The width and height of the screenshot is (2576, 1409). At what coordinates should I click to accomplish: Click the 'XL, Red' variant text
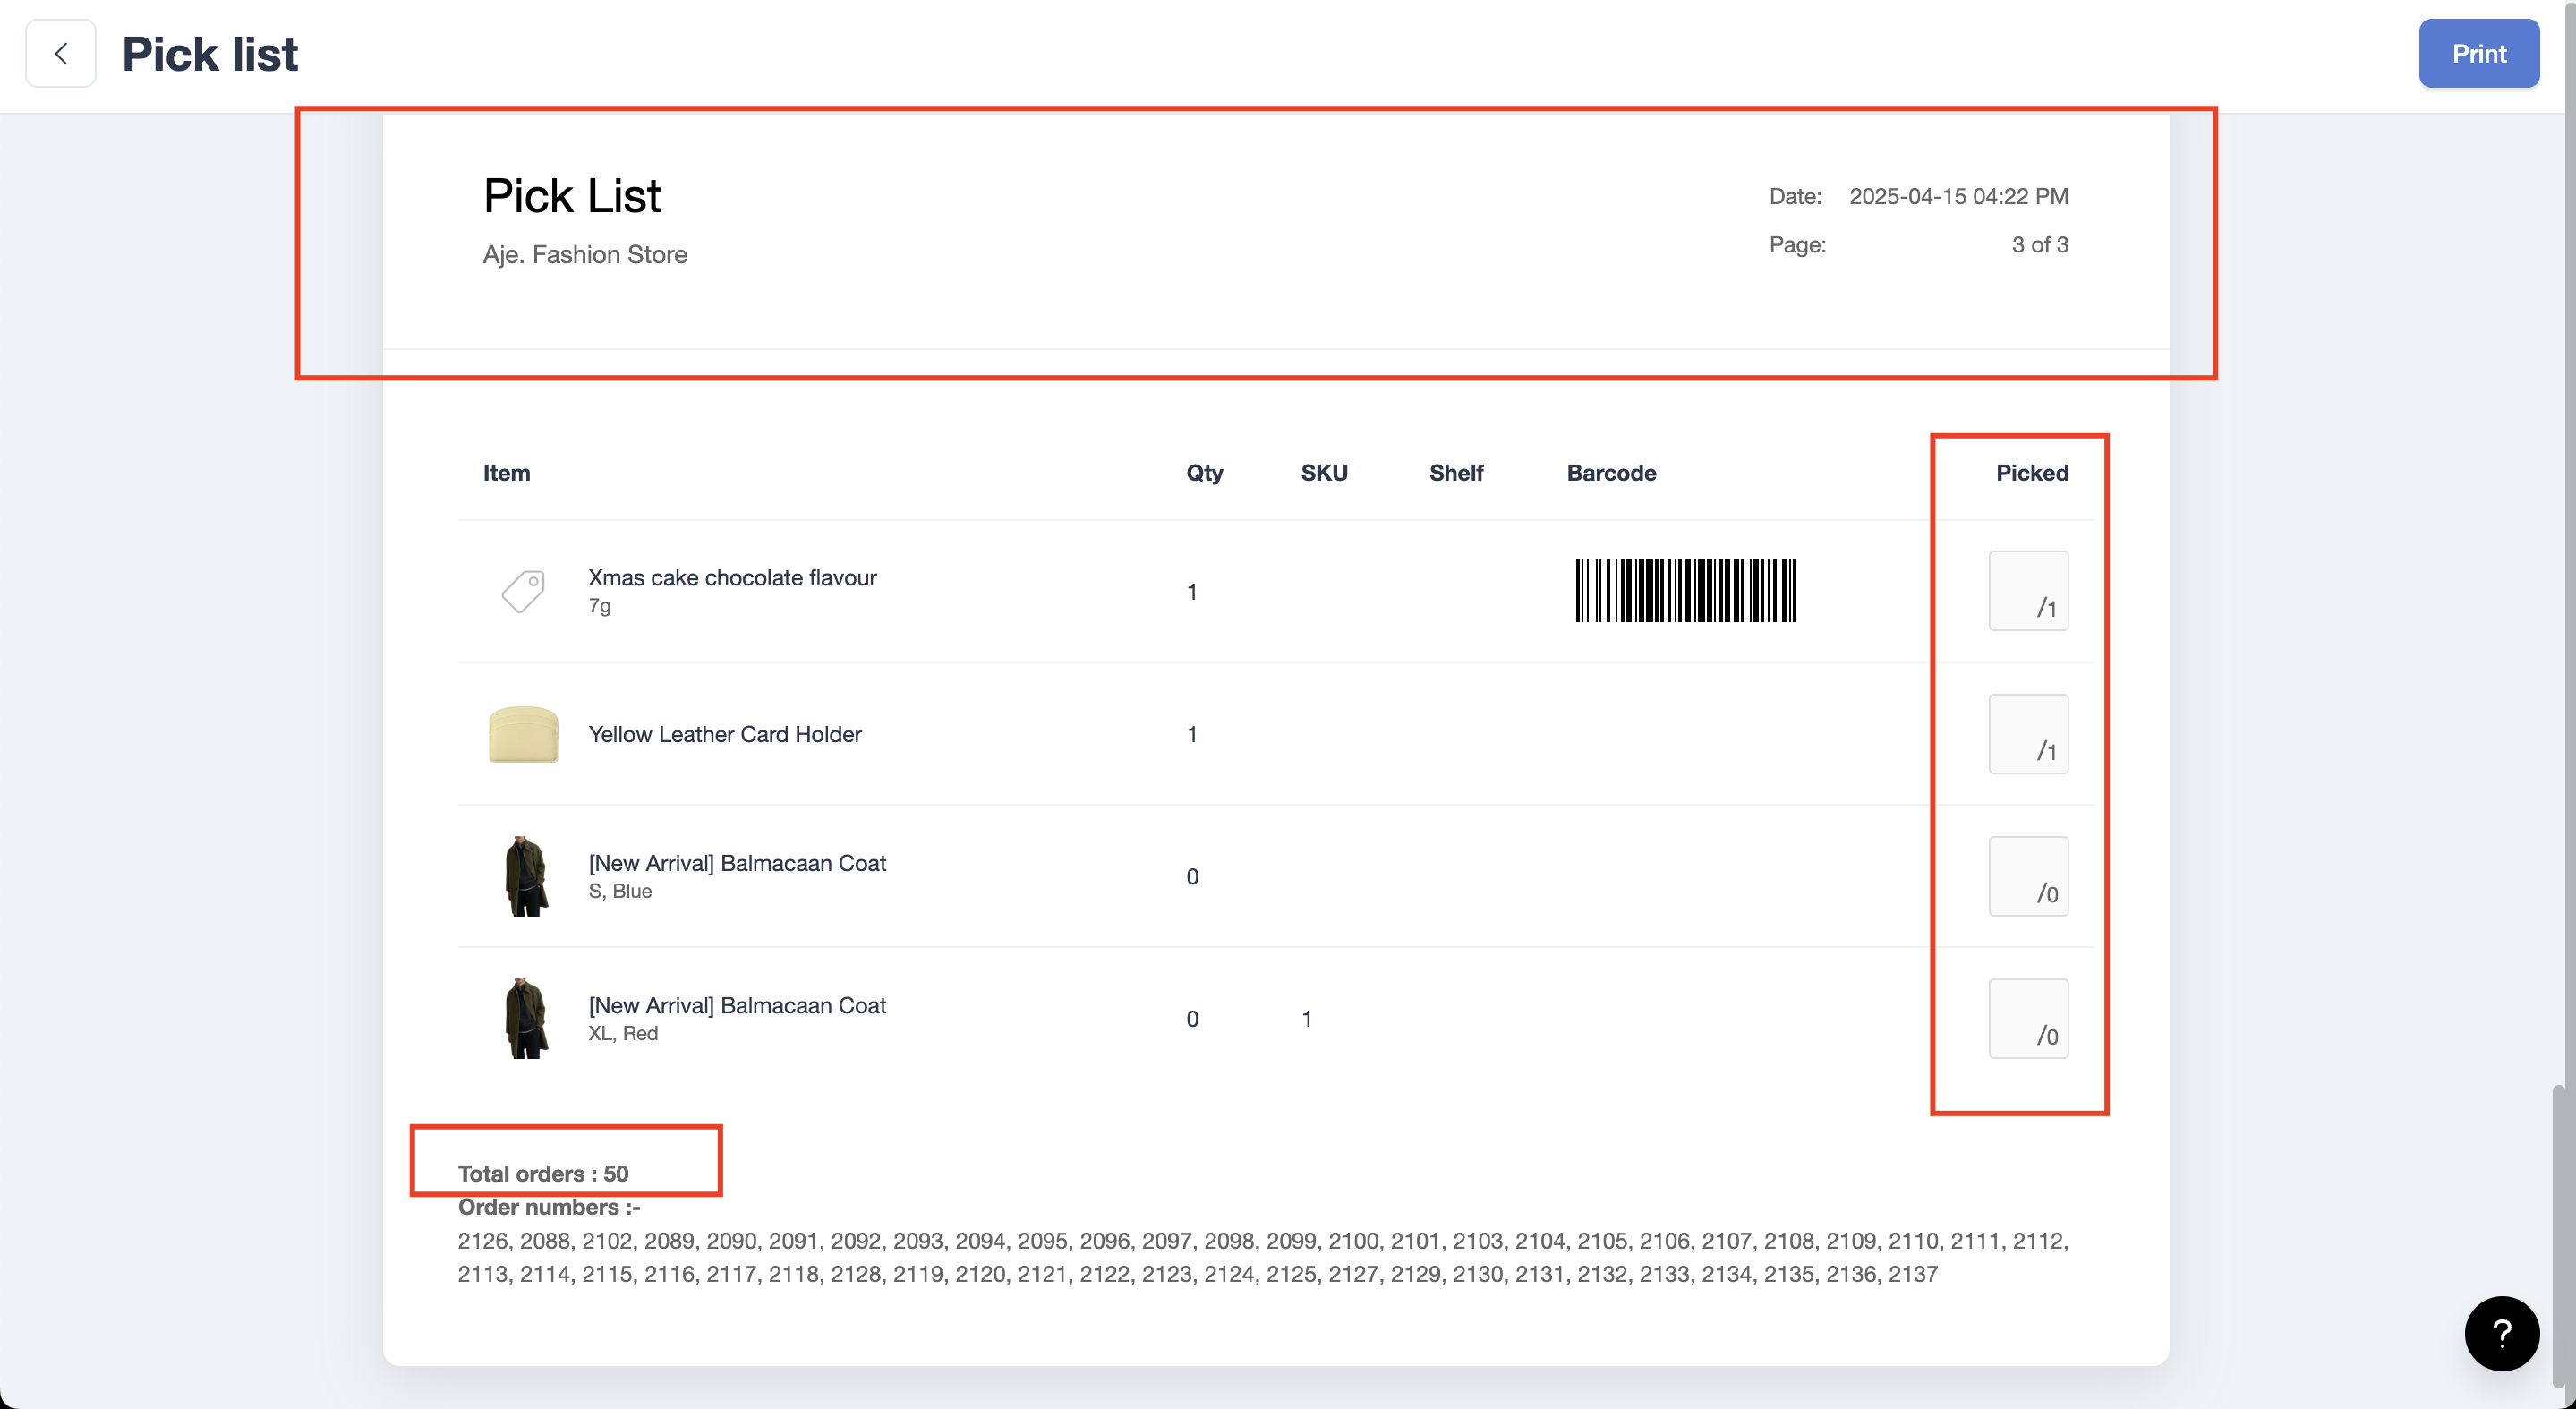click(x=622, y=1033)
